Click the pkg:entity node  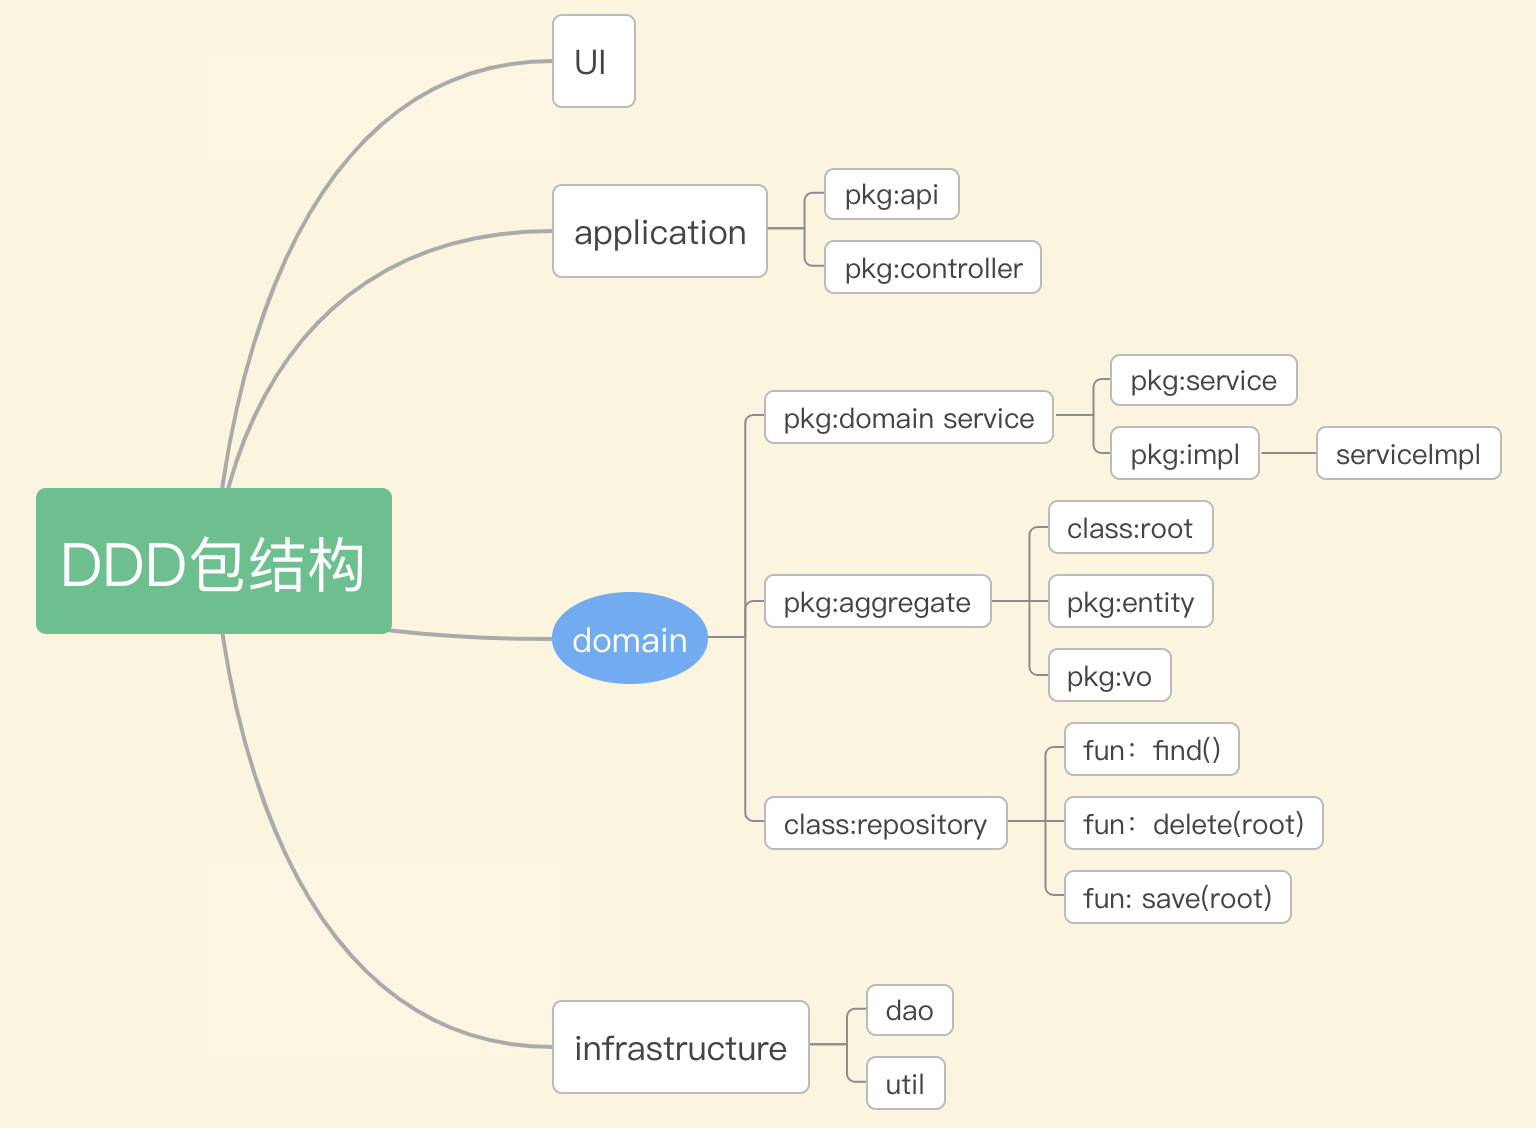tap(1131, 601)
